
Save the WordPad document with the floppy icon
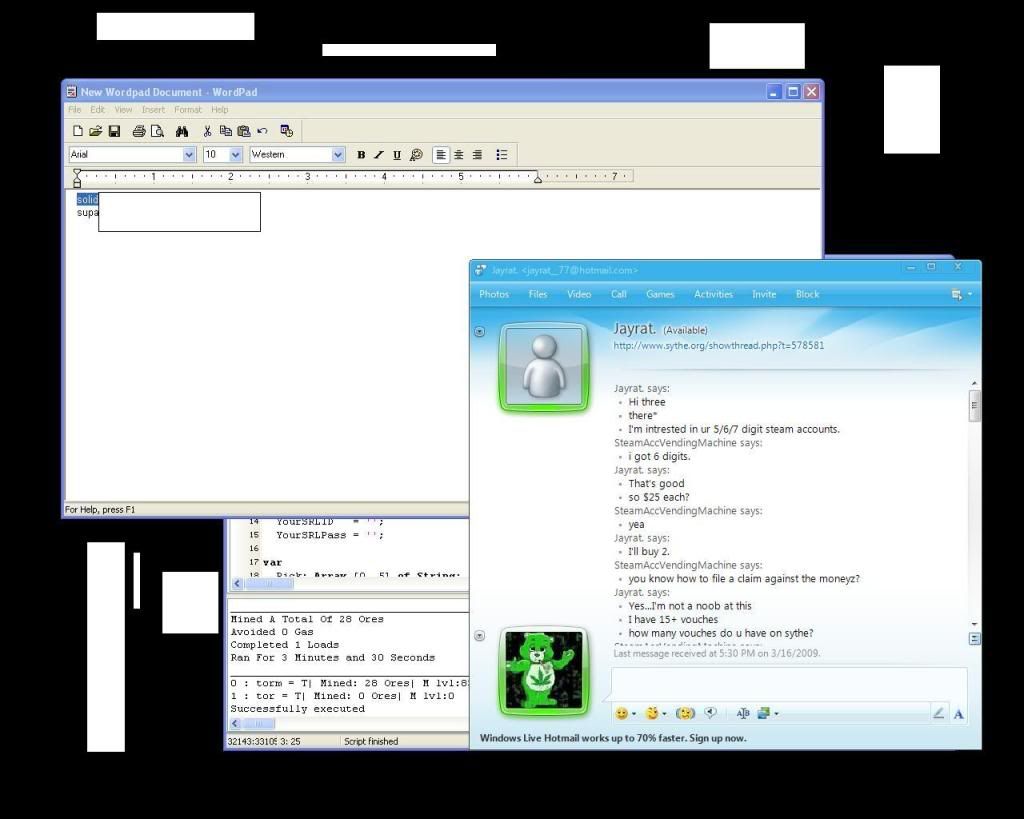(x=114, y=131)
